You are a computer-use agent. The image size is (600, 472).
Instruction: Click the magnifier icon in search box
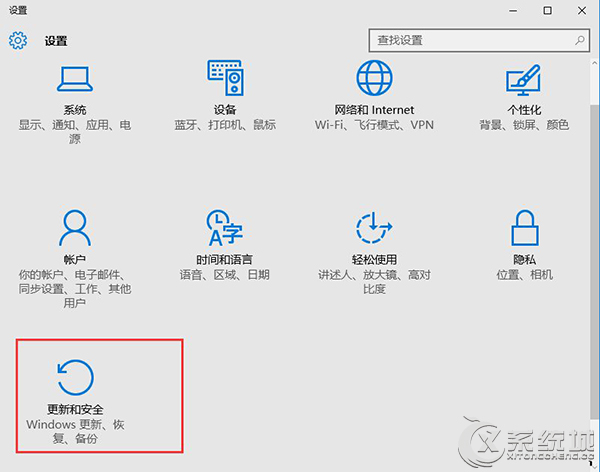(580, 40)
